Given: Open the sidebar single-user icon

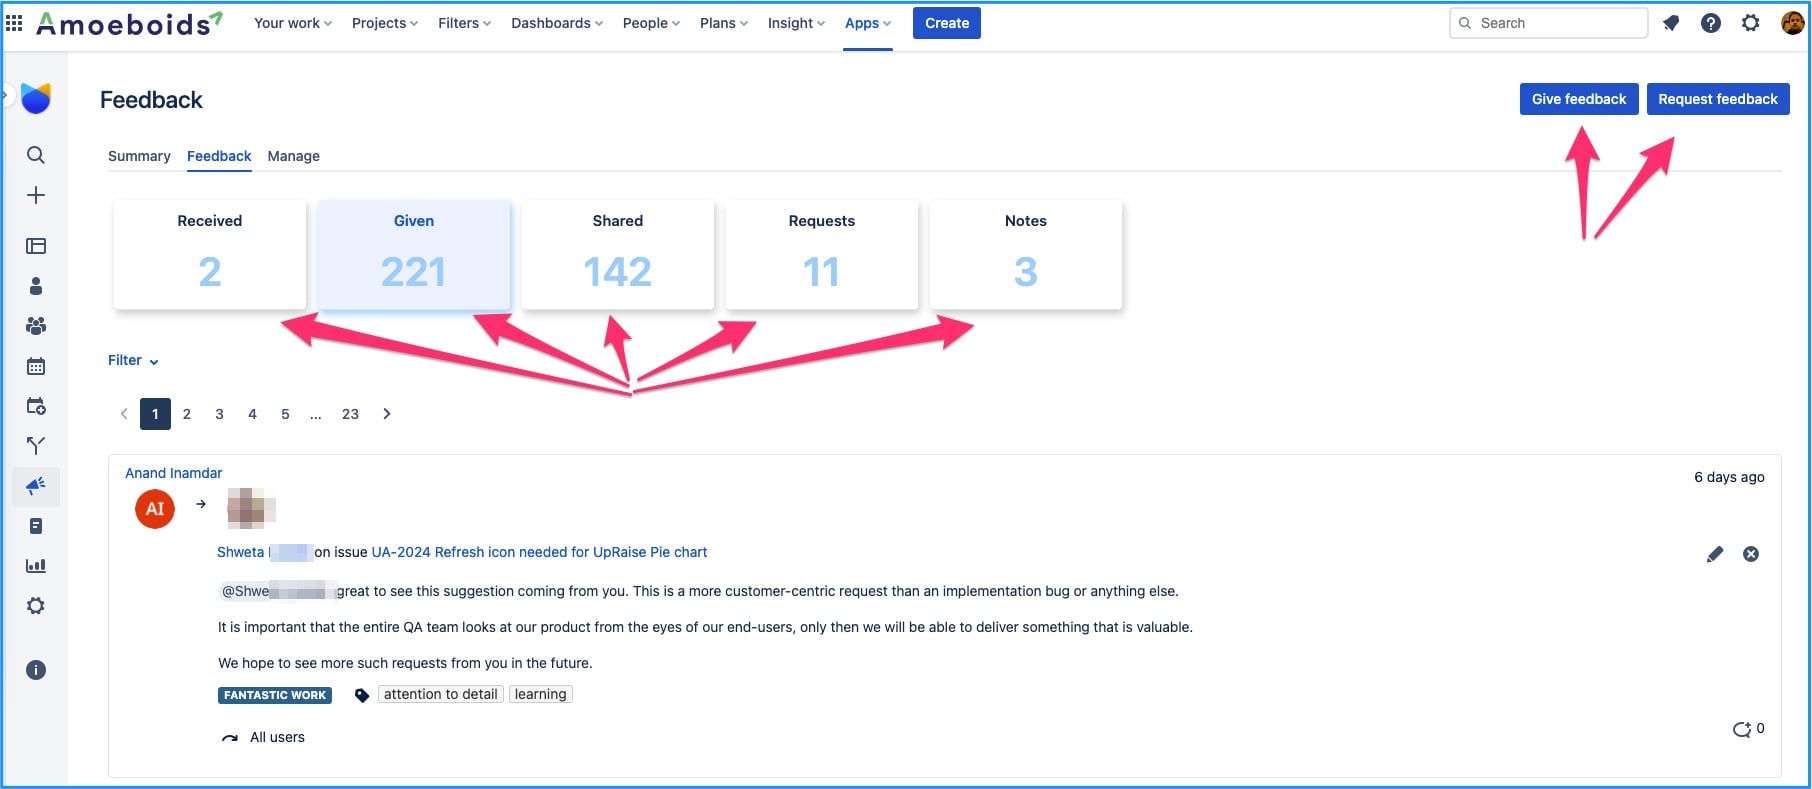Looking at the screenshot, I should [x=36, y=286].
